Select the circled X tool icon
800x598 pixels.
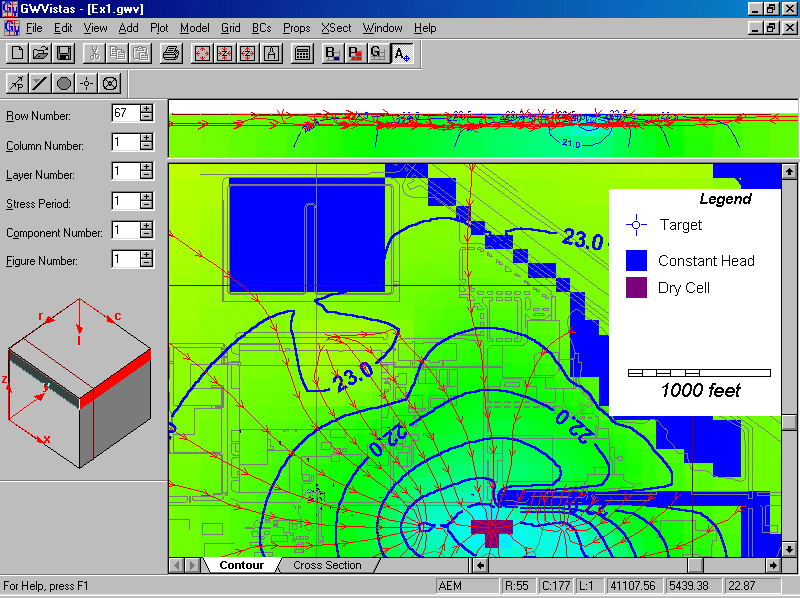click(110, 83)
